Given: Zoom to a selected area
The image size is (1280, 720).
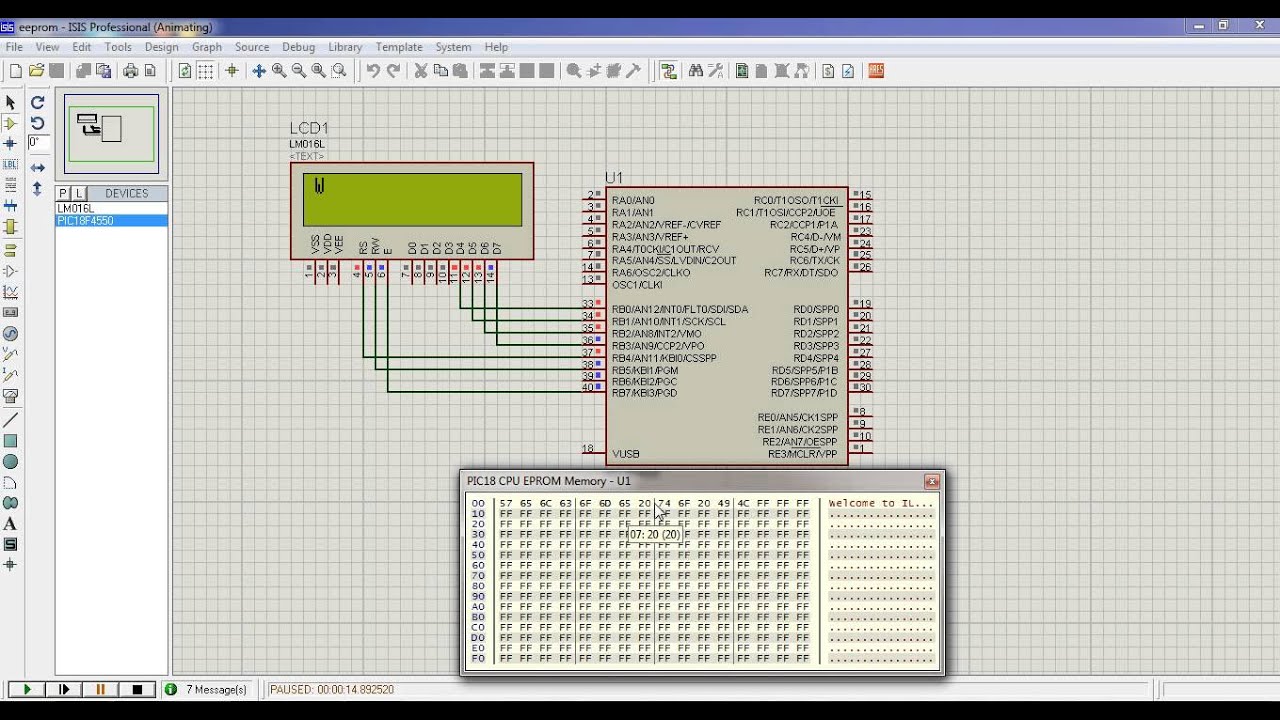Looking at the screenshot, I should [x=339, y=71].
